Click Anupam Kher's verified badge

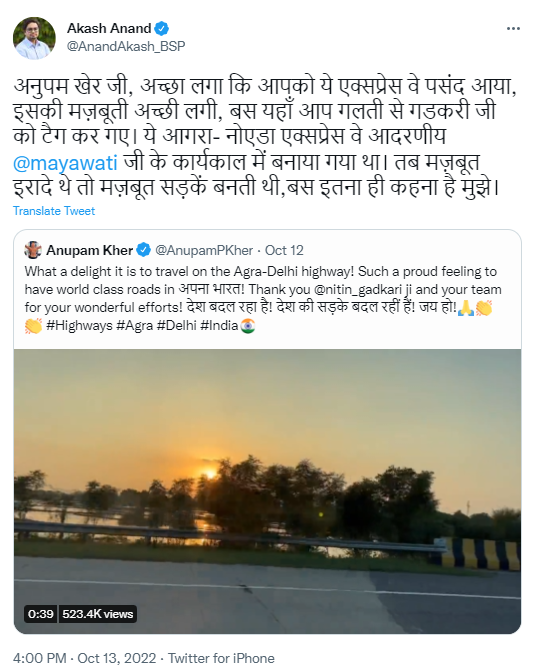coord(143,250)
